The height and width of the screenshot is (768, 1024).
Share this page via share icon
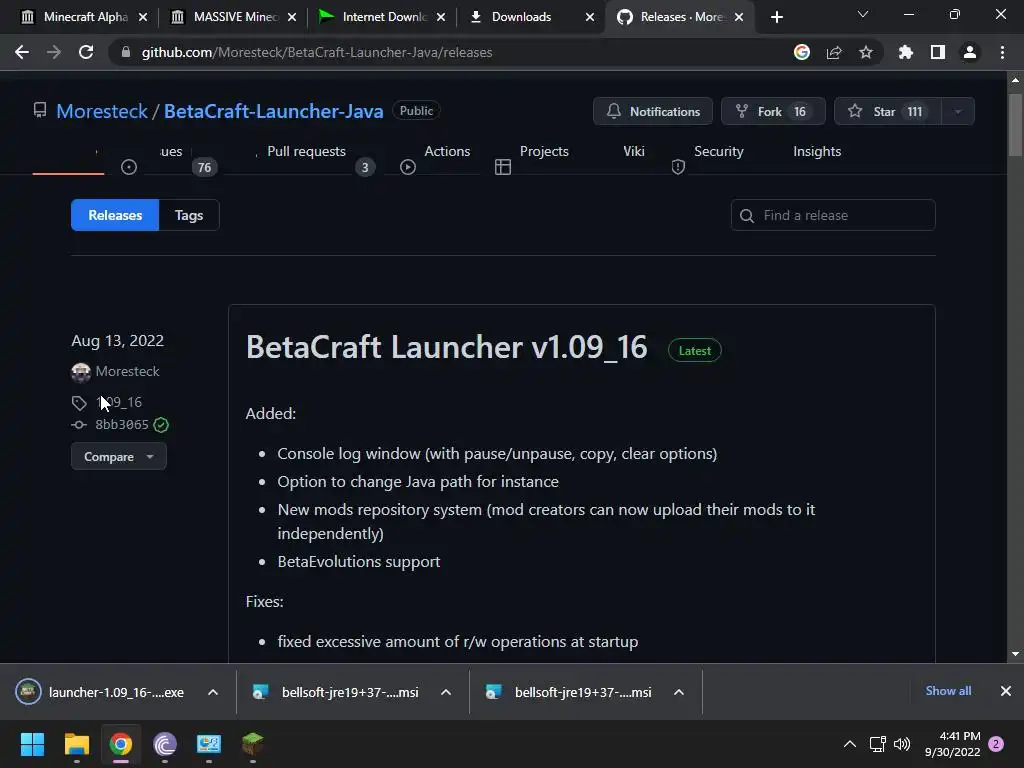[x=833, y=52]
